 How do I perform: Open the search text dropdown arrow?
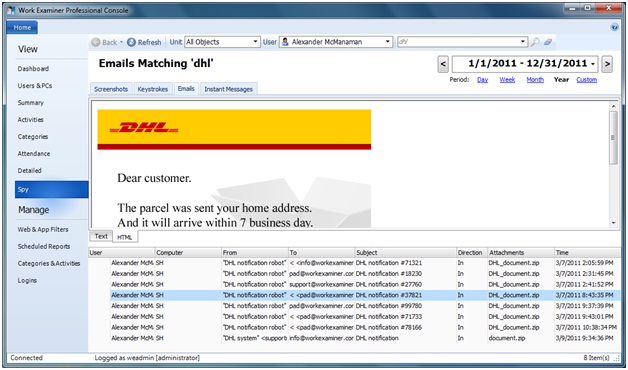pyautogui.click(x=522, y=42)
